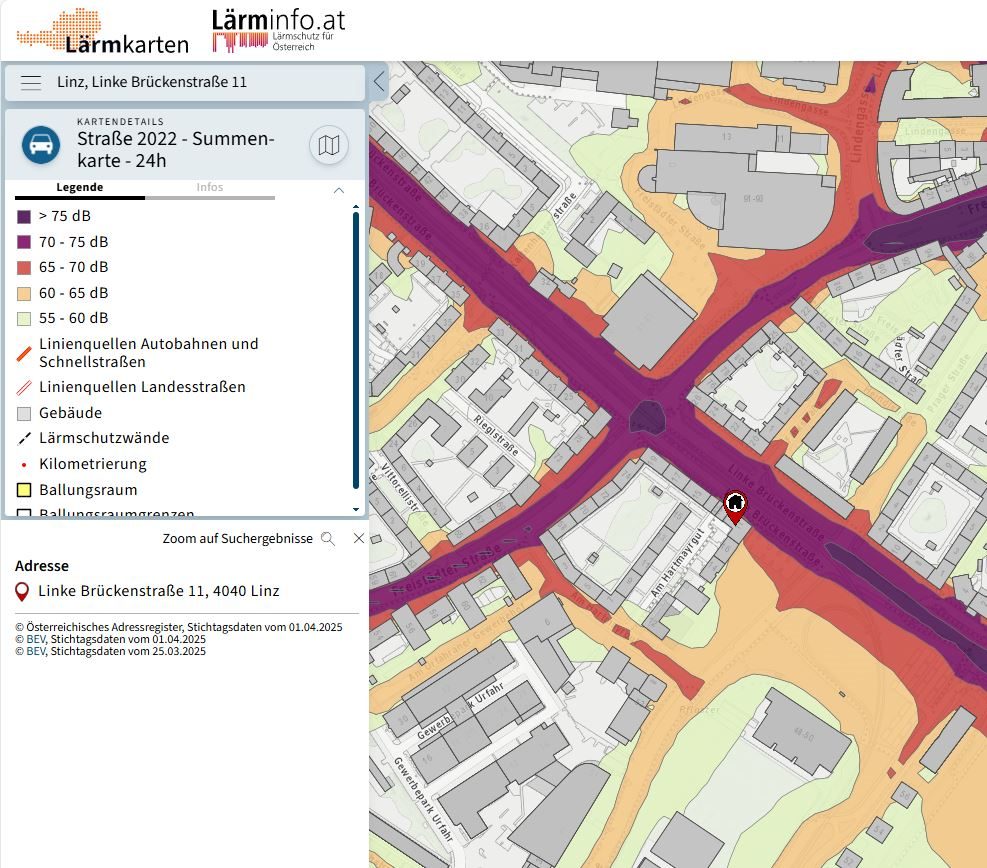Switch to the Legende tab

79,187
